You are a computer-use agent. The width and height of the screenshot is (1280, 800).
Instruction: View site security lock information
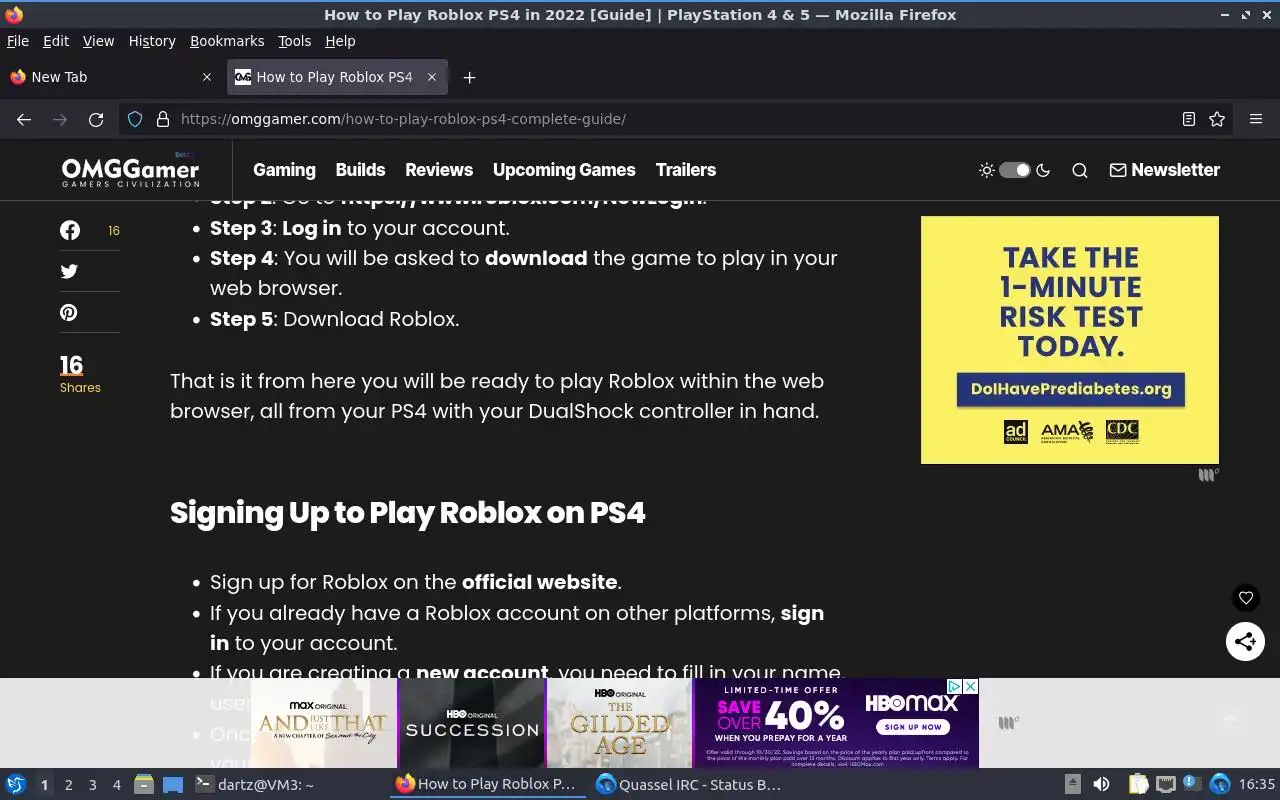162,119
